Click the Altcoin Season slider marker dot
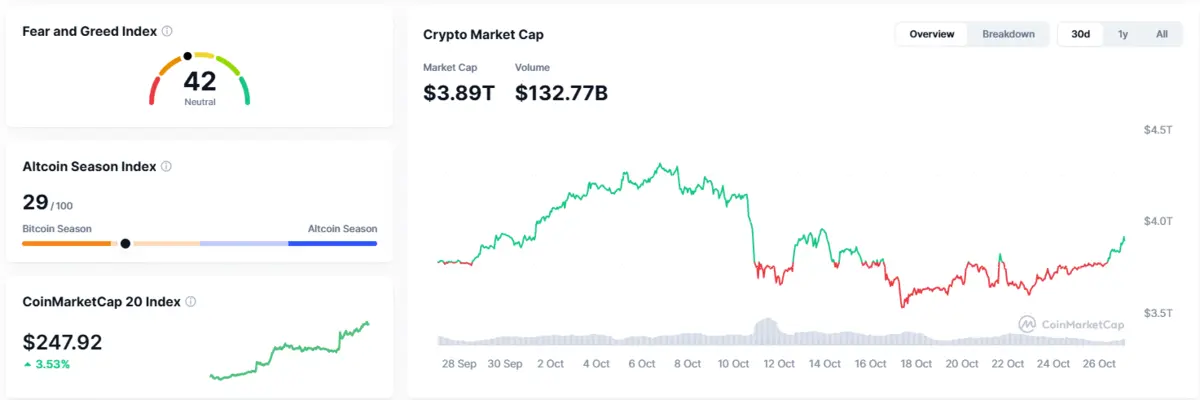 125,243
